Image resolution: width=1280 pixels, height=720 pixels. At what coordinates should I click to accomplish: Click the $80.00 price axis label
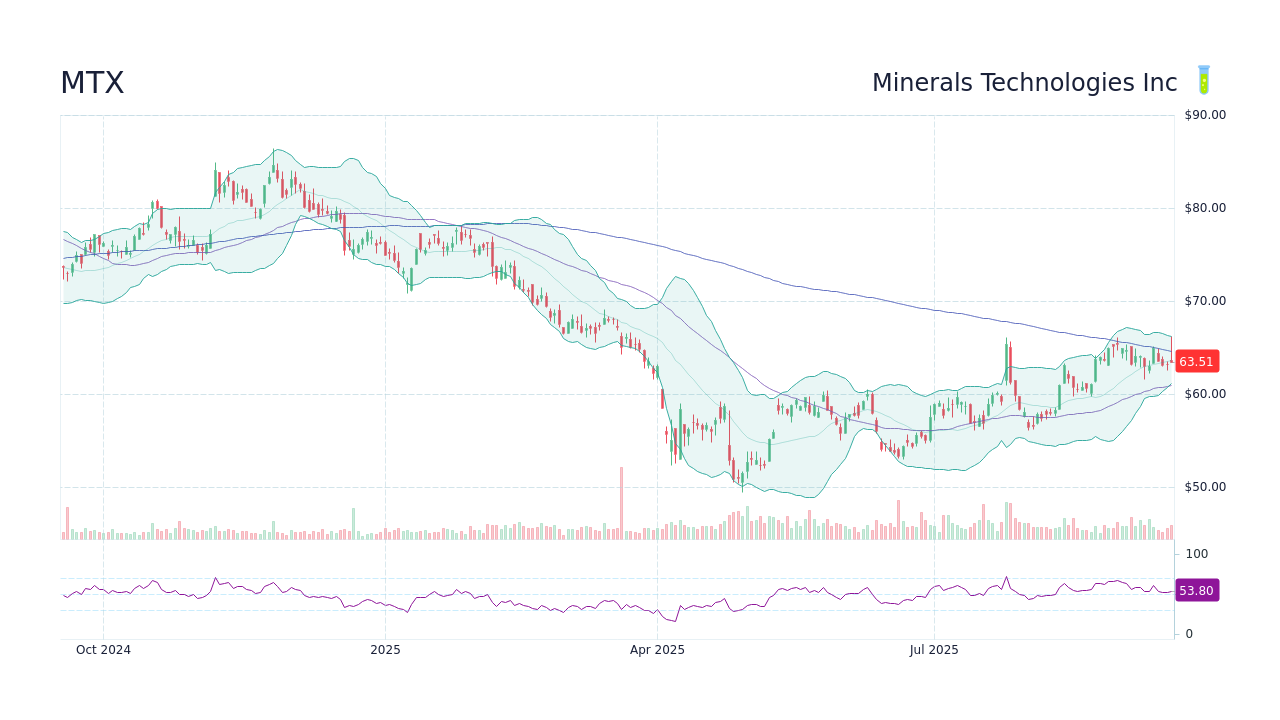[1203, 207]
